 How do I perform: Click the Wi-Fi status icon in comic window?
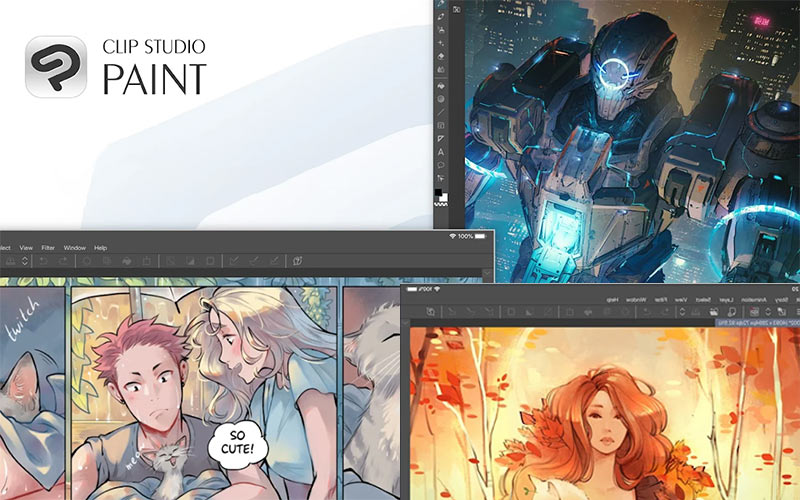[452, 236]
